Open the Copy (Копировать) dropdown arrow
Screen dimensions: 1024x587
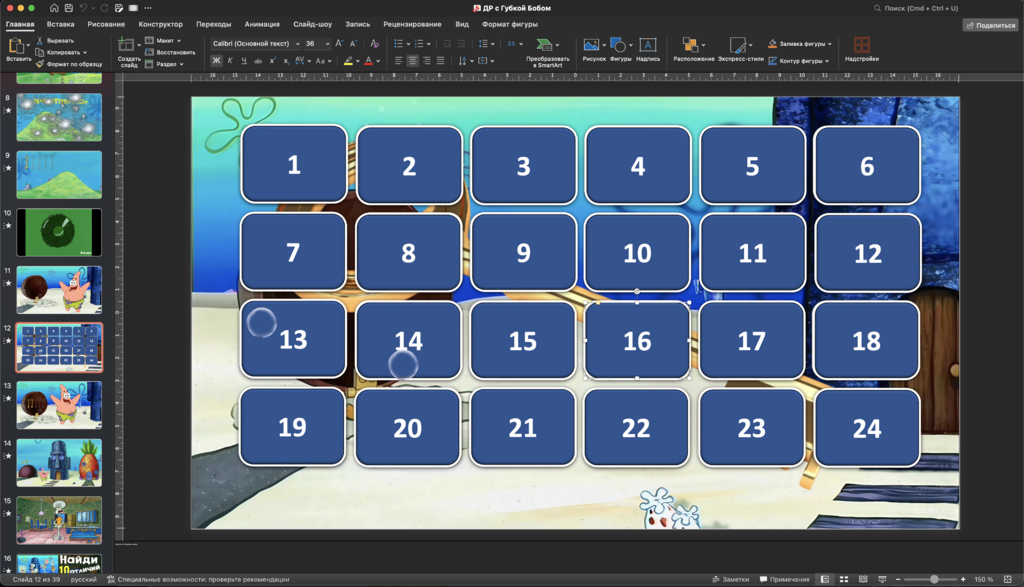click(x=85, y=52)
